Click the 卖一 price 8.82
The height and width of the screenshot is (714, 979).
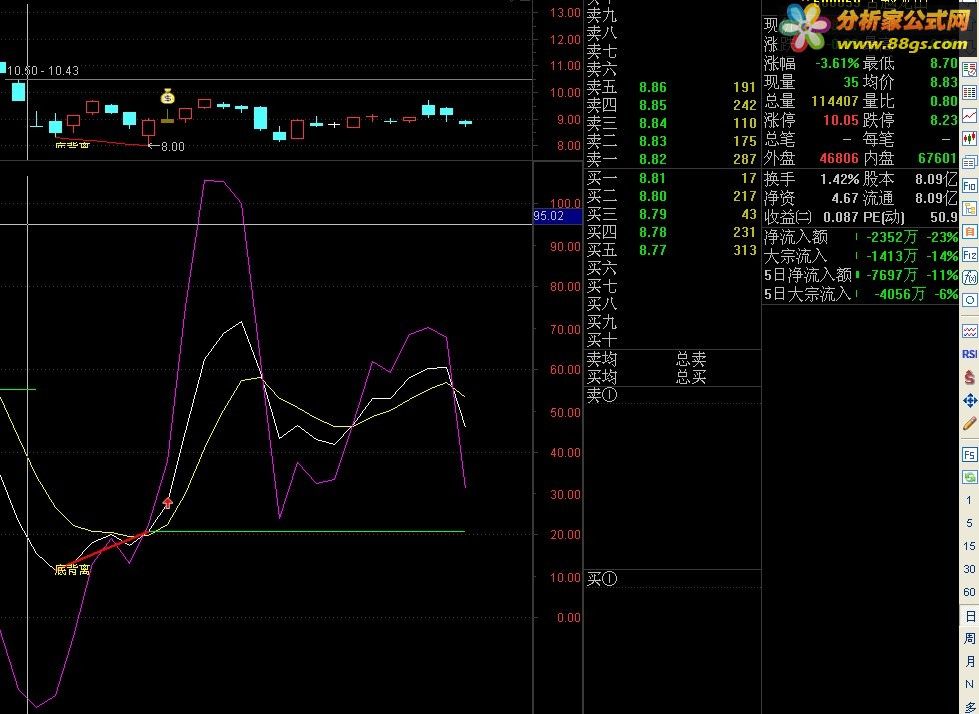point(652,160)
